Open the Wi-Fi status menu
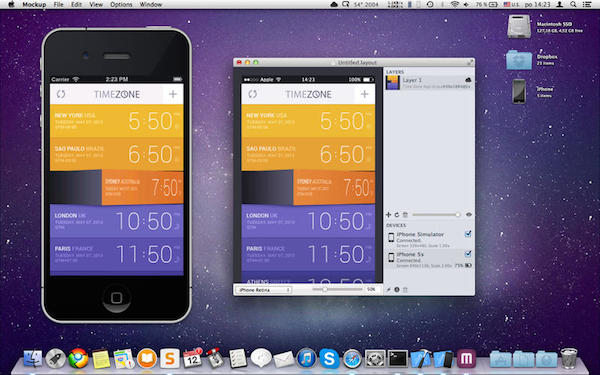Image resolution: width=600 pixels, height=375 pixels. [x=455, y=5]
